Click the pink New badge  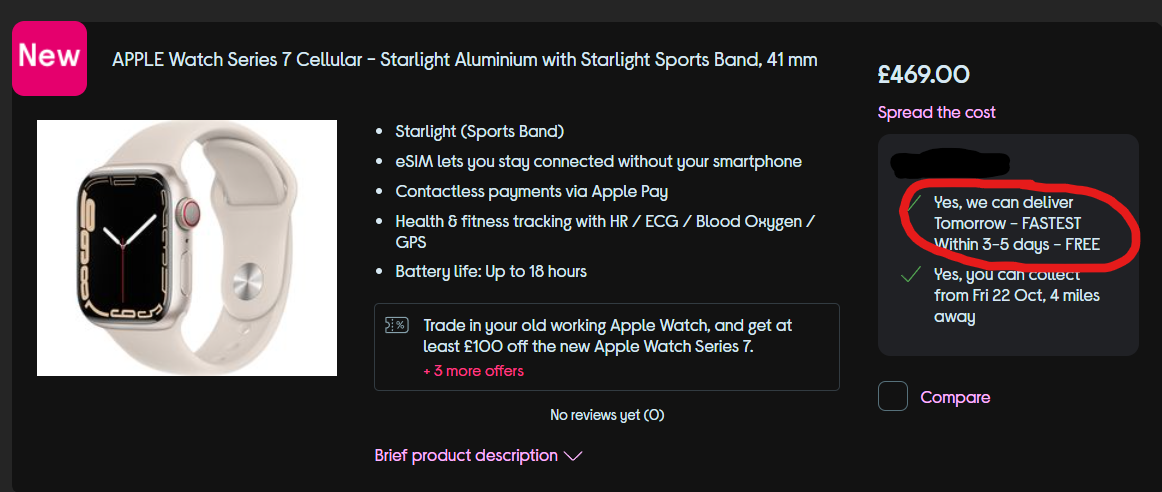tap(49, 57)
